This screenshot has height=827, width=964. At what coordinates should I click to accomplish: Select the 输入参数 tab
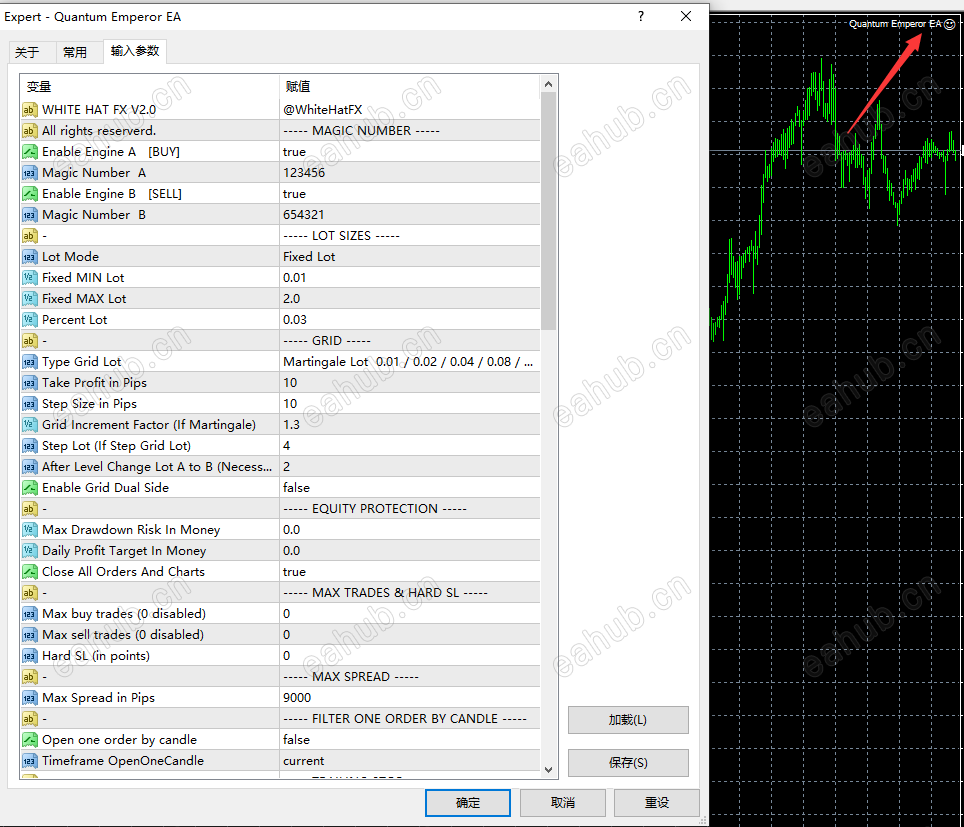135,51
